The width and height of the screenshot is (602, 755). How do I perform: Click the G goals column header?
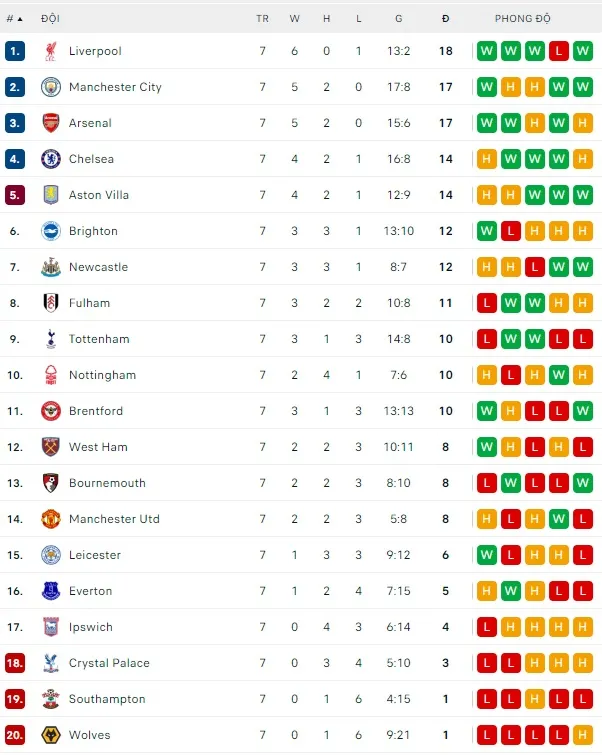tap(398, 18)
